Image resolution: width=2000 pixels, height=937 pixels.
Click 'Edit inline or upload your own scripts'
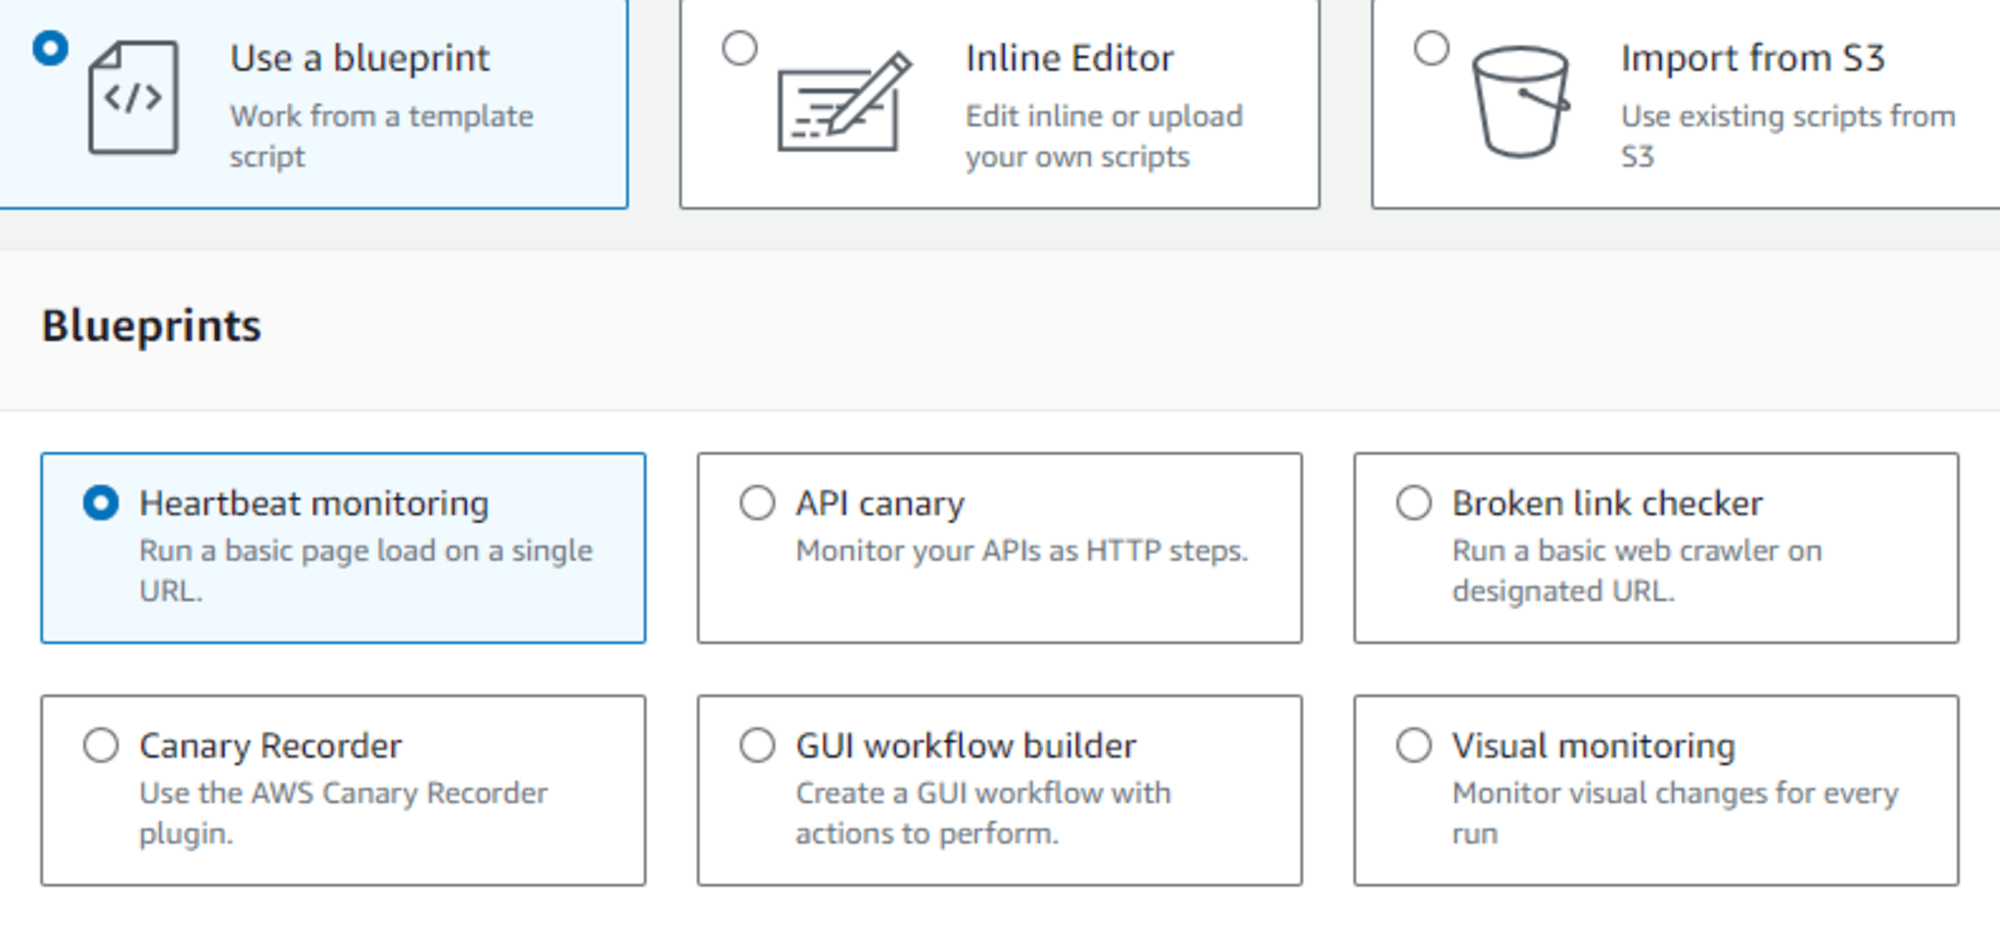pos(1104,136)
